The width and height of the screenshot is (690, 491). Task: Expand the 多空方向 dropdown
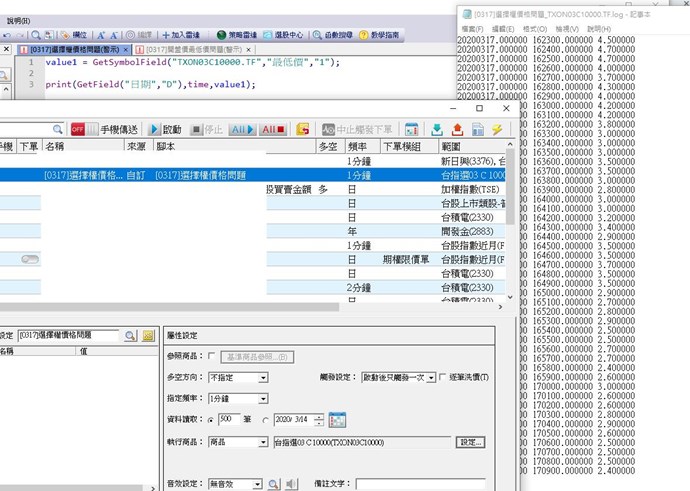point(263,378)
